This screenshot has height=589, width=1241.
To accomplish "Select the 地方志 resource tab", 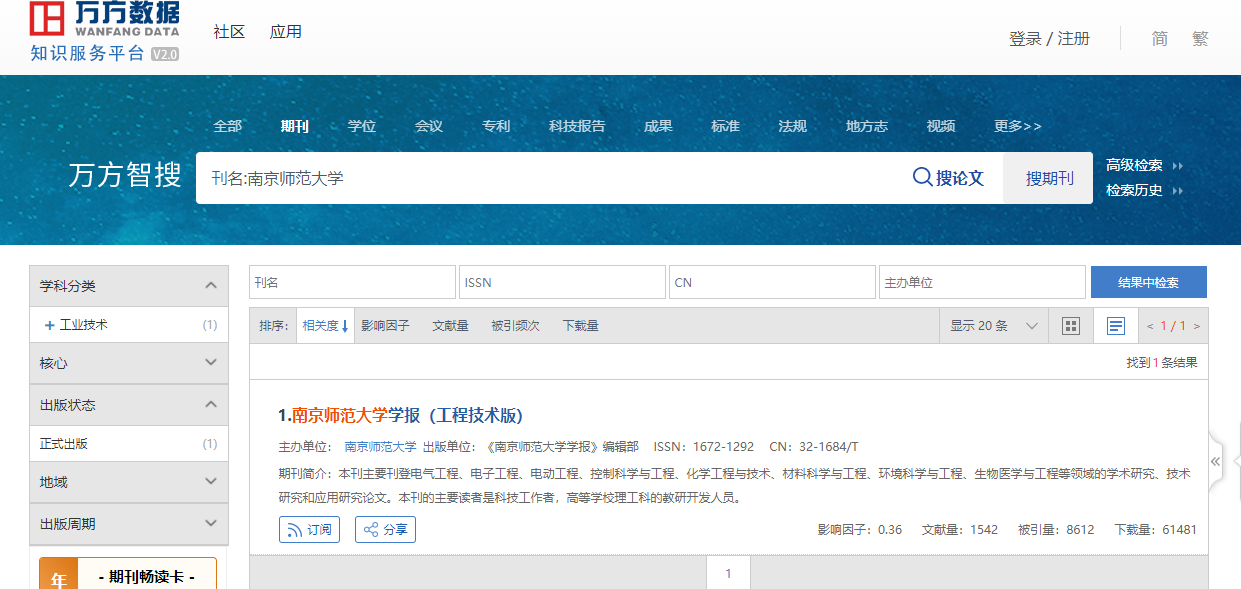I will 866,126.
